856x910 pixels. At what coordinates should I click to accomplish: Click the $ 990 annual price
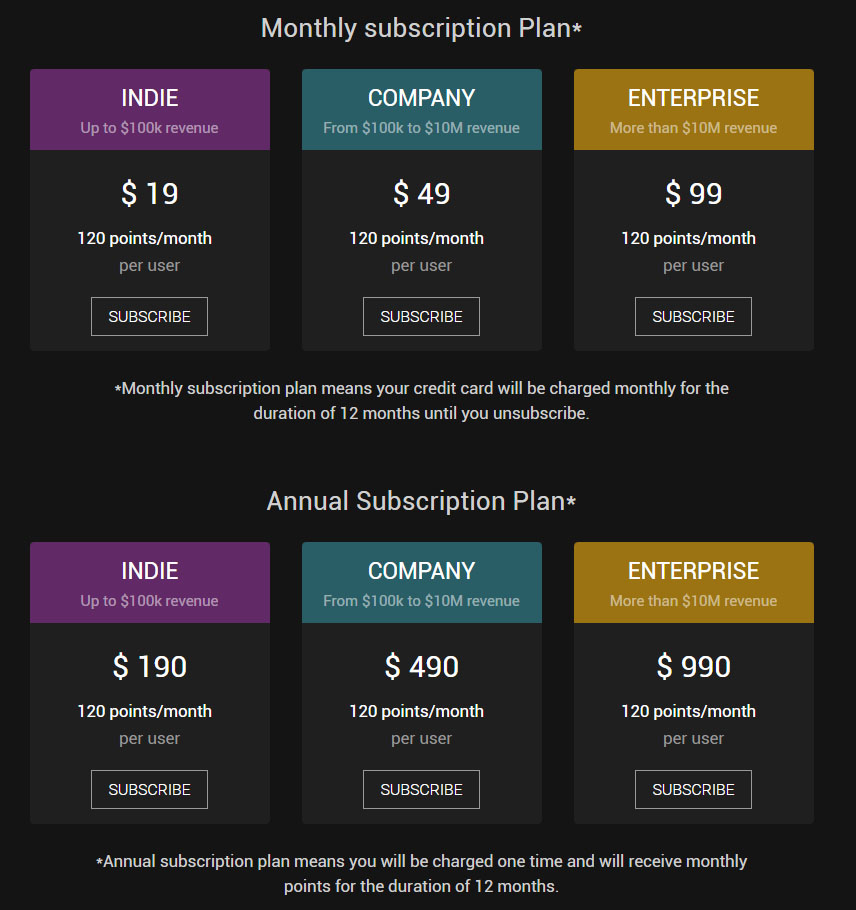[694, 666]
